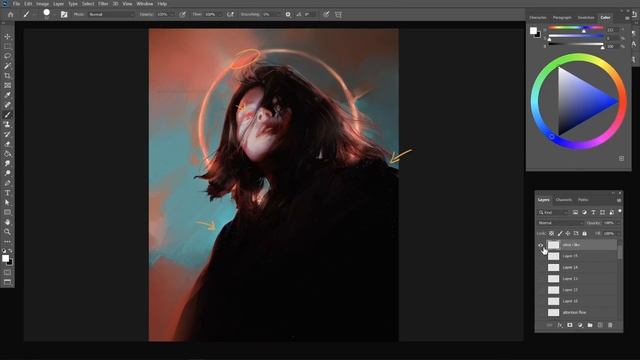Select the Lasso tool

tap(7, 56)
